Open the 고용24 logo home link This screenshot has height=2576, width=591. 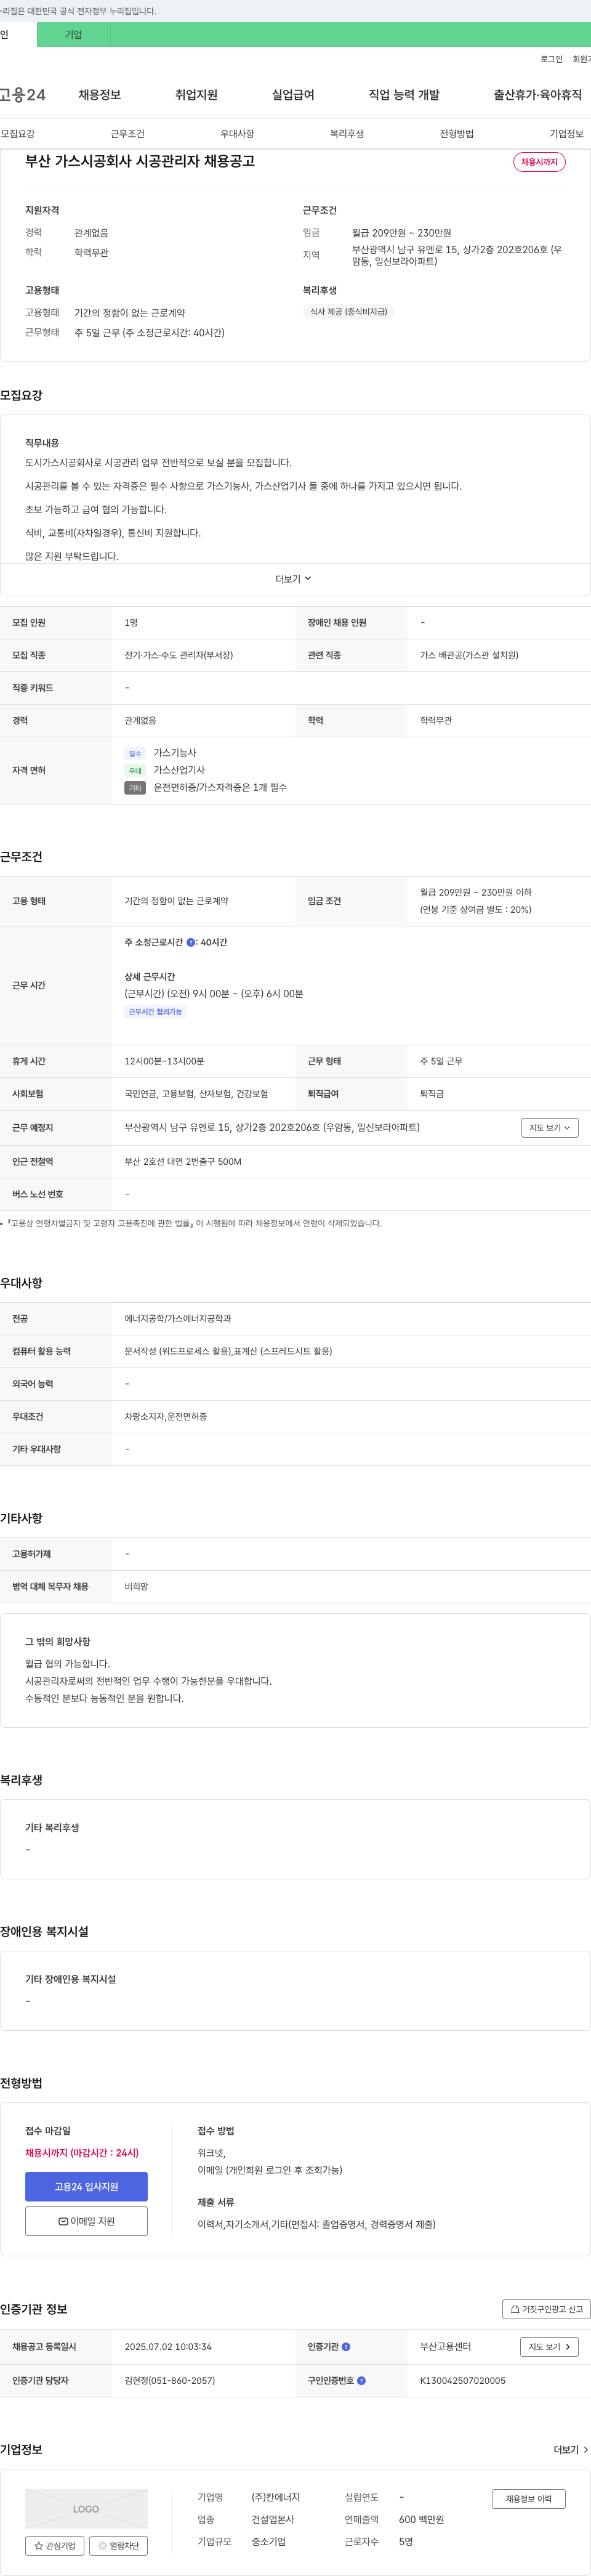click(x=22, y=95)
